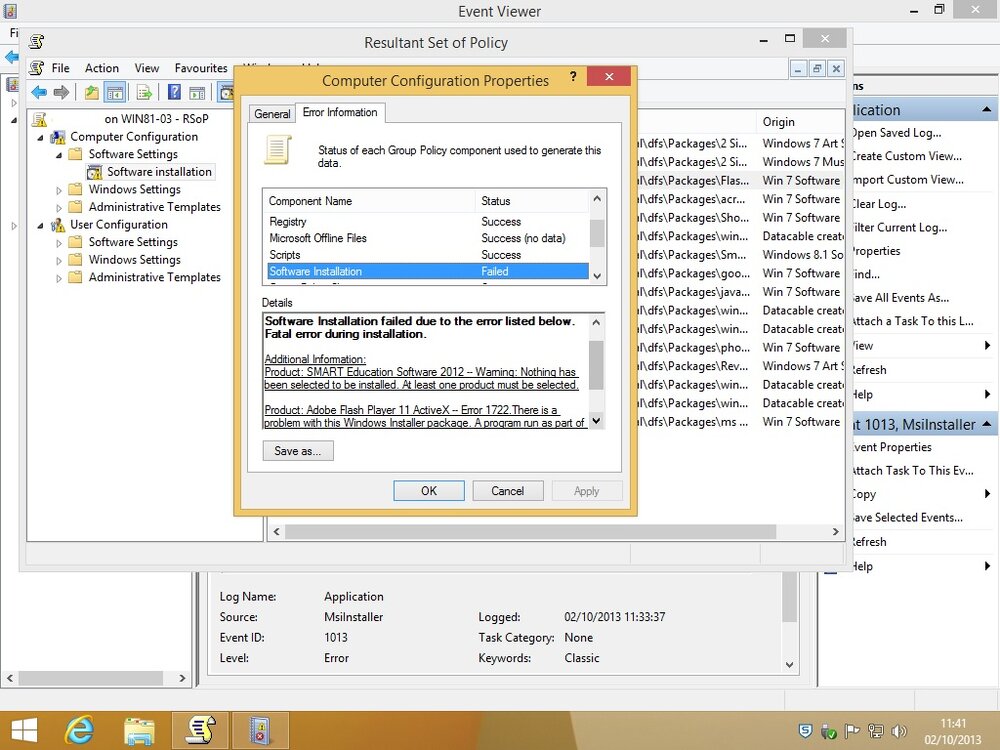Click the Event Viewer taskbar icon
1000x750 pixels.
coord(260,730)
